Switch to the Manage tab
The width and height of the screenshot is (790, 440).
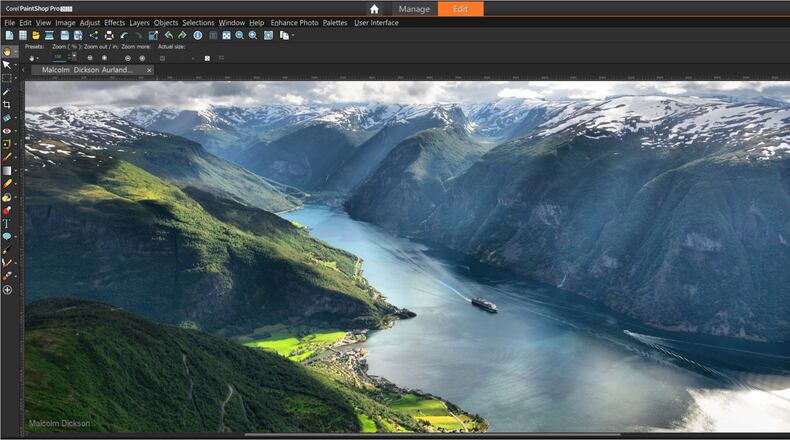pyautogui.click(x=414, y=9)
